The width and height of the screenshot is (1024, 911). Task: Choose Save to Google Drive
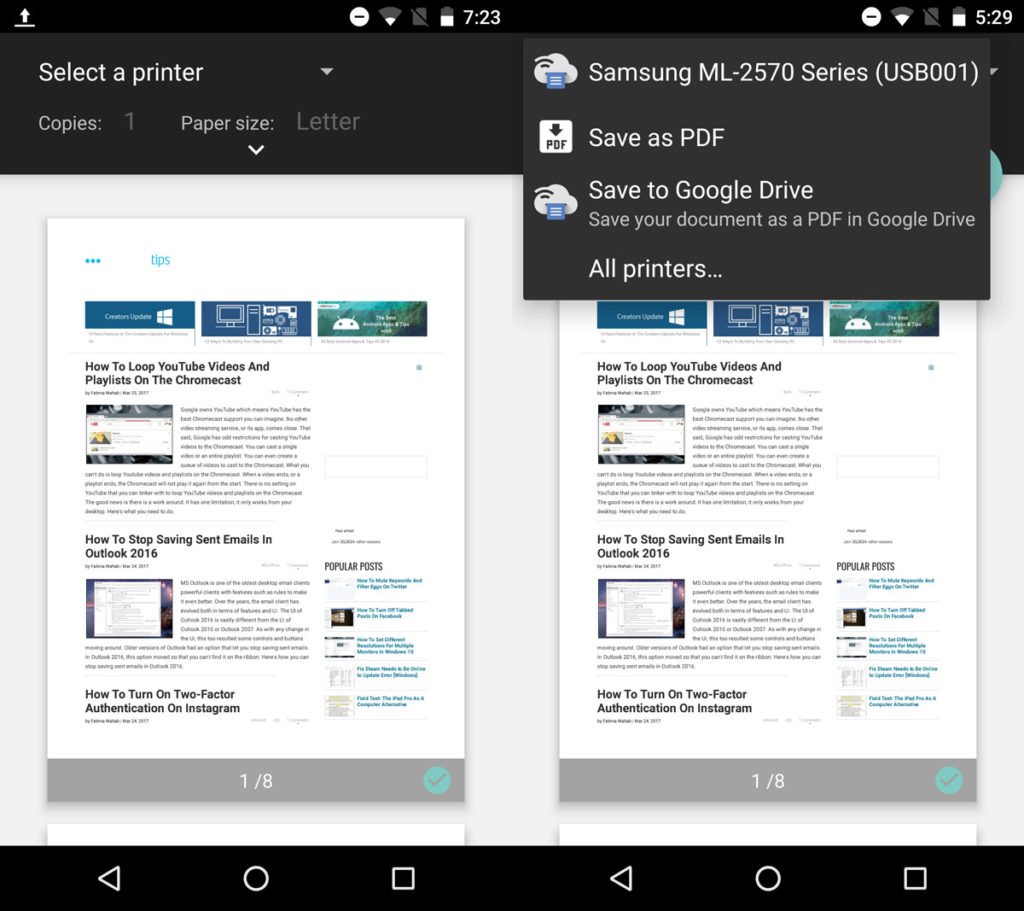coord(702,190)
